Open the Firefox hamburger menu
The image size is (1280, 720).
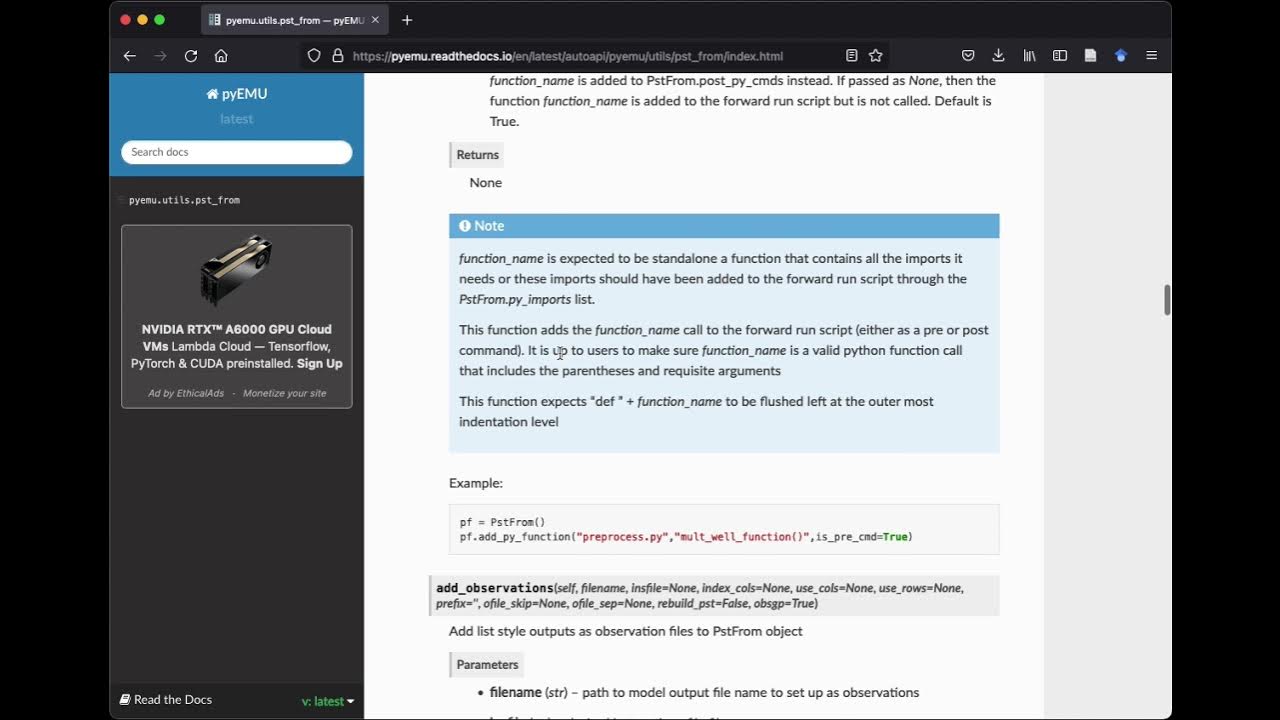pos(1152,56)
